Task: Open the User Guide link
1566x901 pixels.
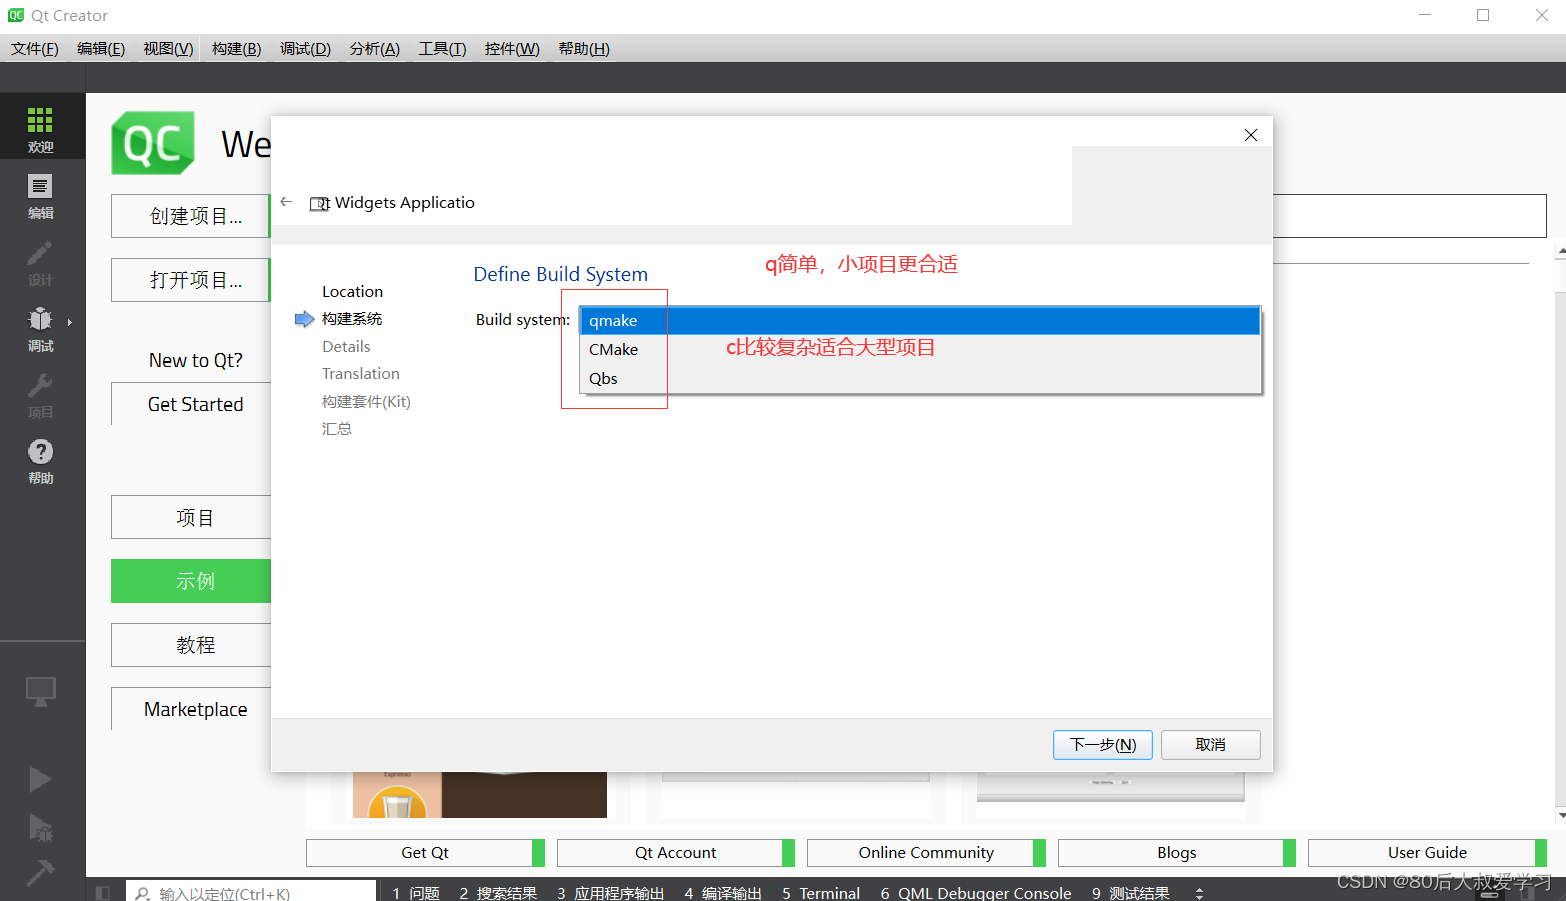Action: point(1427,853)
